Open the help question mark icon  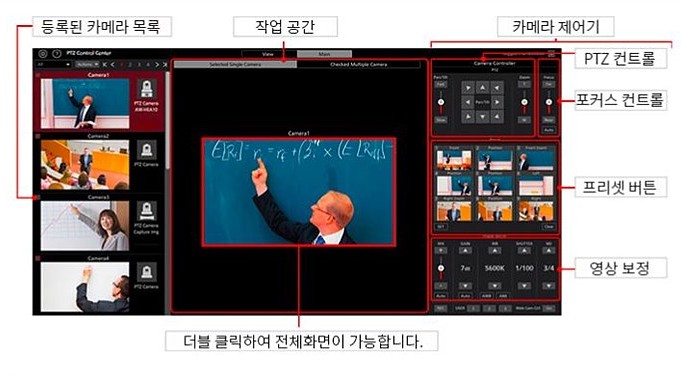tap(56, 54)
